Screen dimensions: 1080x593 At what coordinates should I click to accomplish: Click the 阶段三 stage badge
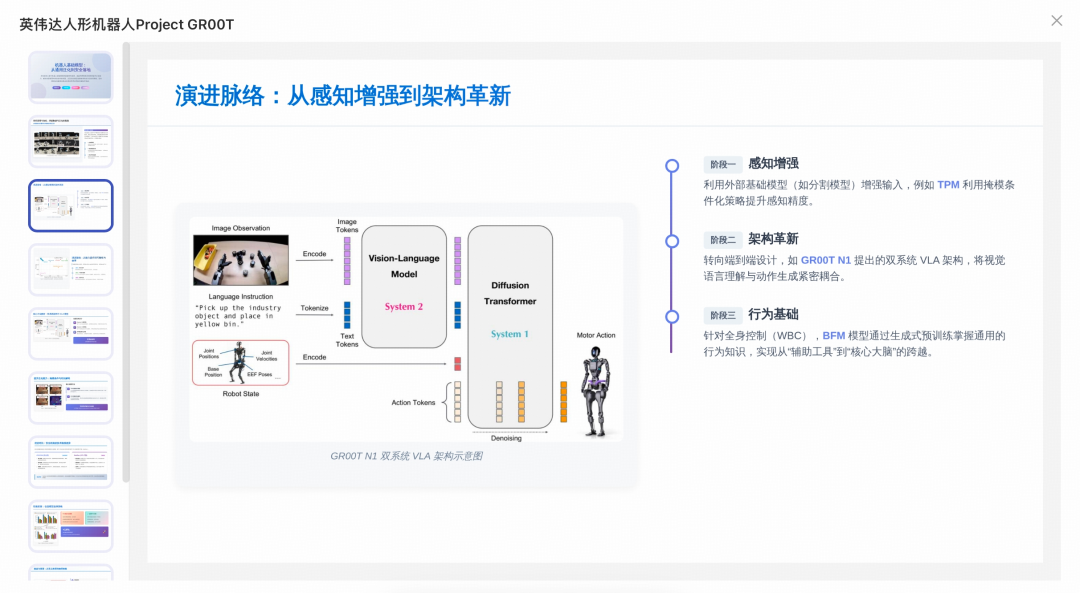click(x=723, y=315)
